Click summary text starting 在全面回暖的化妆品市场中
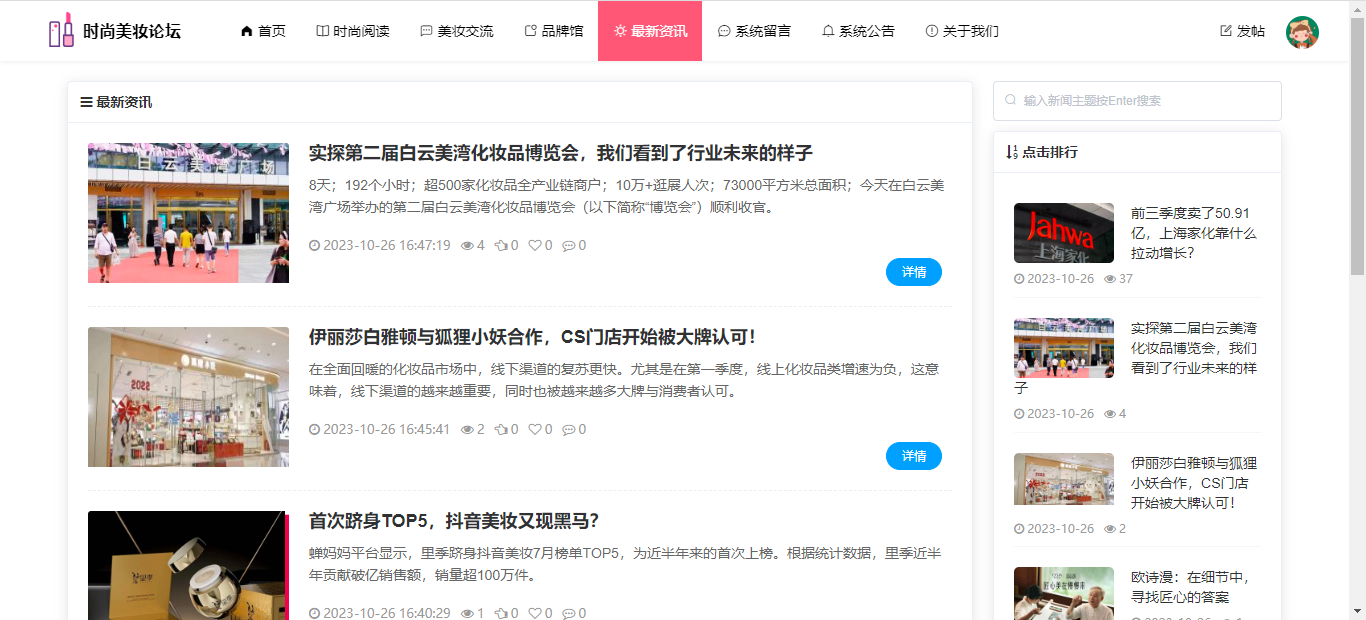This screenshot has height=620, width=1366. click(624, 380)
